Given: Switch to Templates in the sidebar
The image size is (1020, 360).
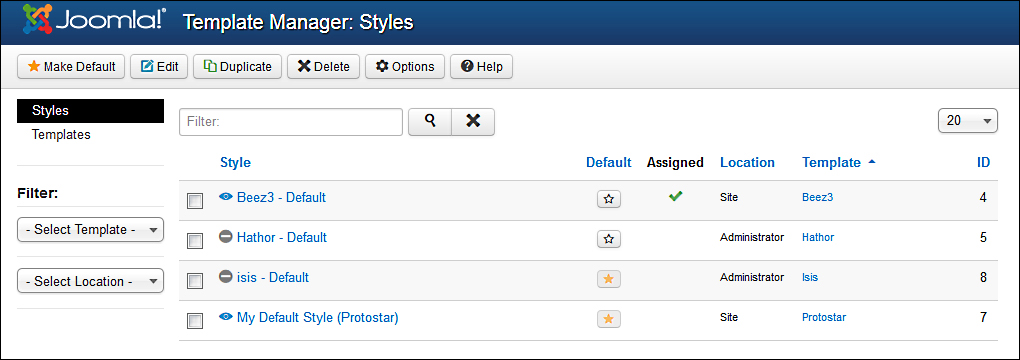Looking at the screenshot, I should [61, 135].
